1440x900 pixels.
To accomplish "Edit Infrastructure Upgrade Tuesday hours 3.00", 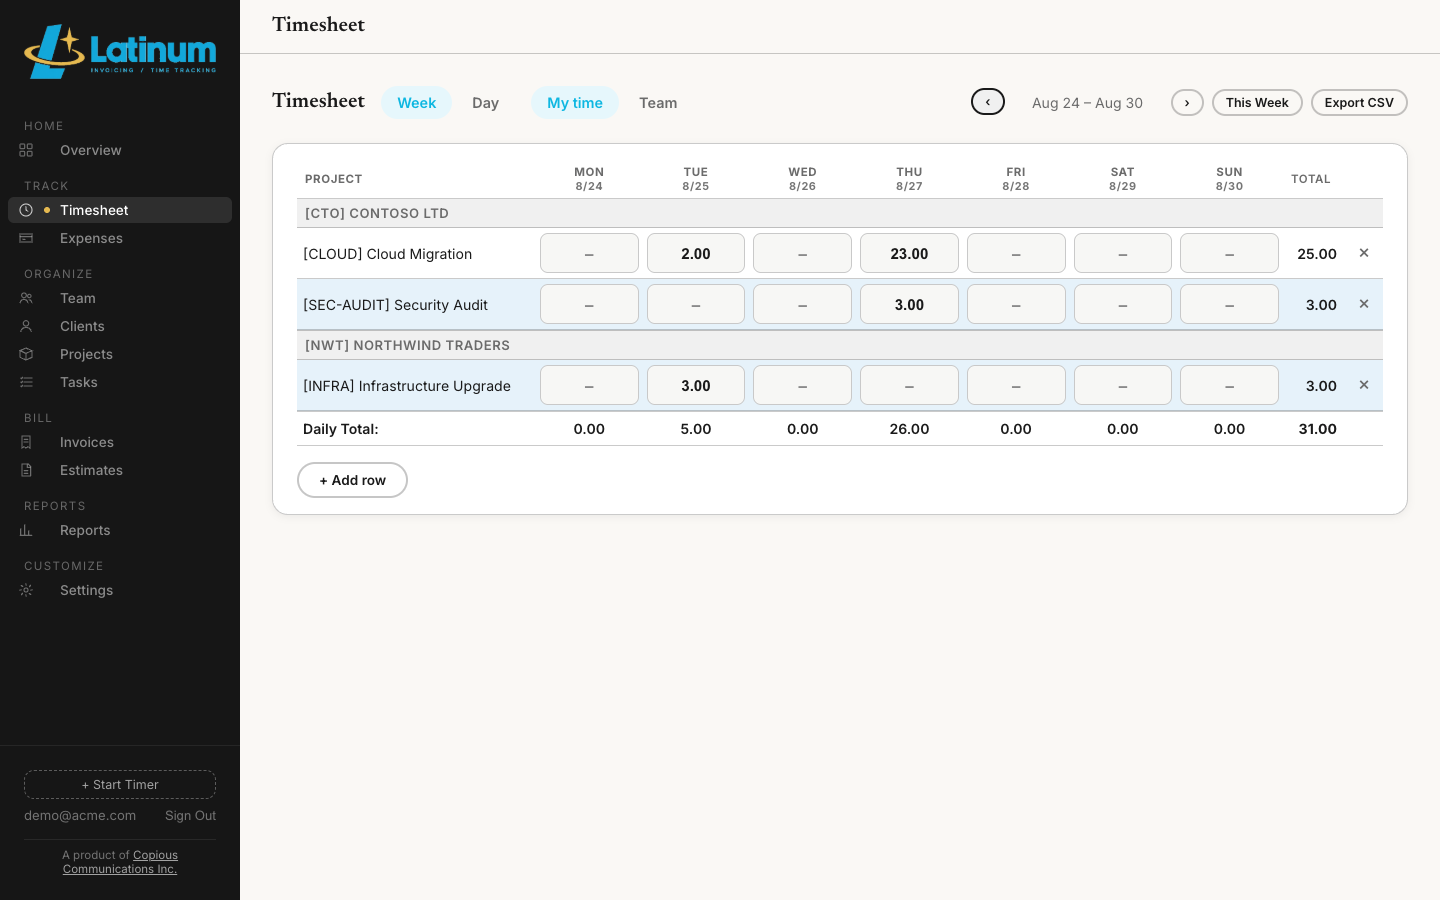I will tap(696, 385).
